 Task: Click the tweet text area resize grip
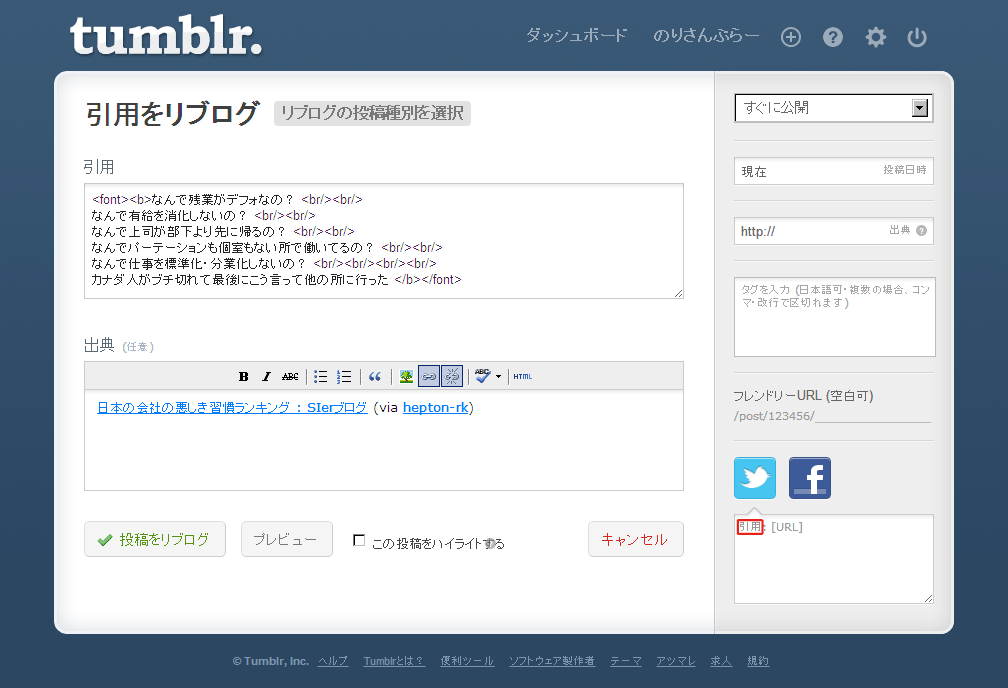tap(928, 598)
